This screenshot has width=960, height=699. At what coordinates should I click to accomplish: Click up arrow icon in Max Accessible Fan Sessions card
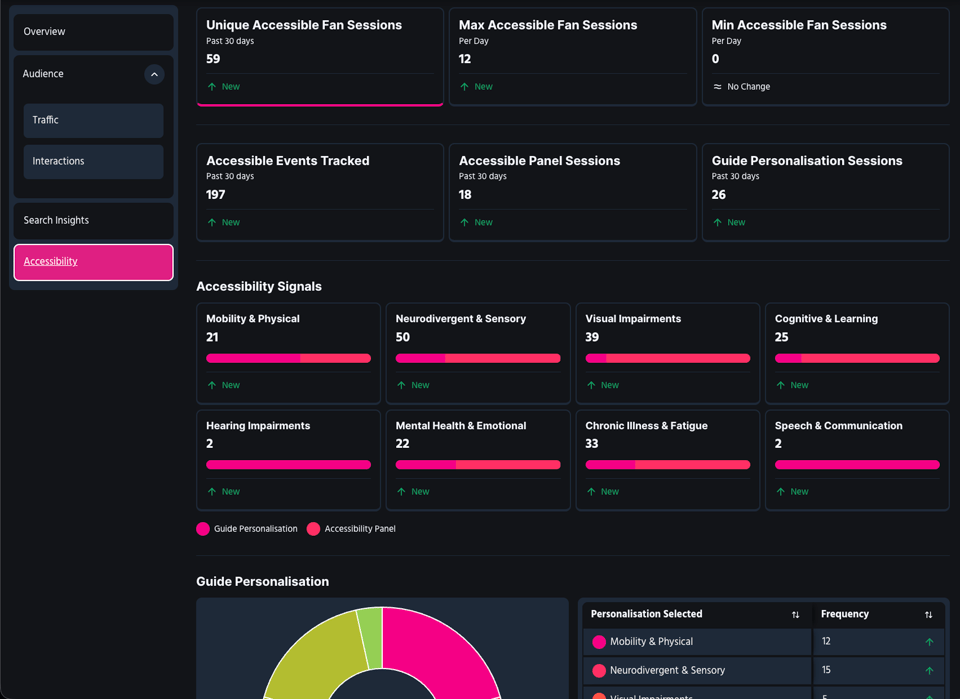(x=465, y=87)
